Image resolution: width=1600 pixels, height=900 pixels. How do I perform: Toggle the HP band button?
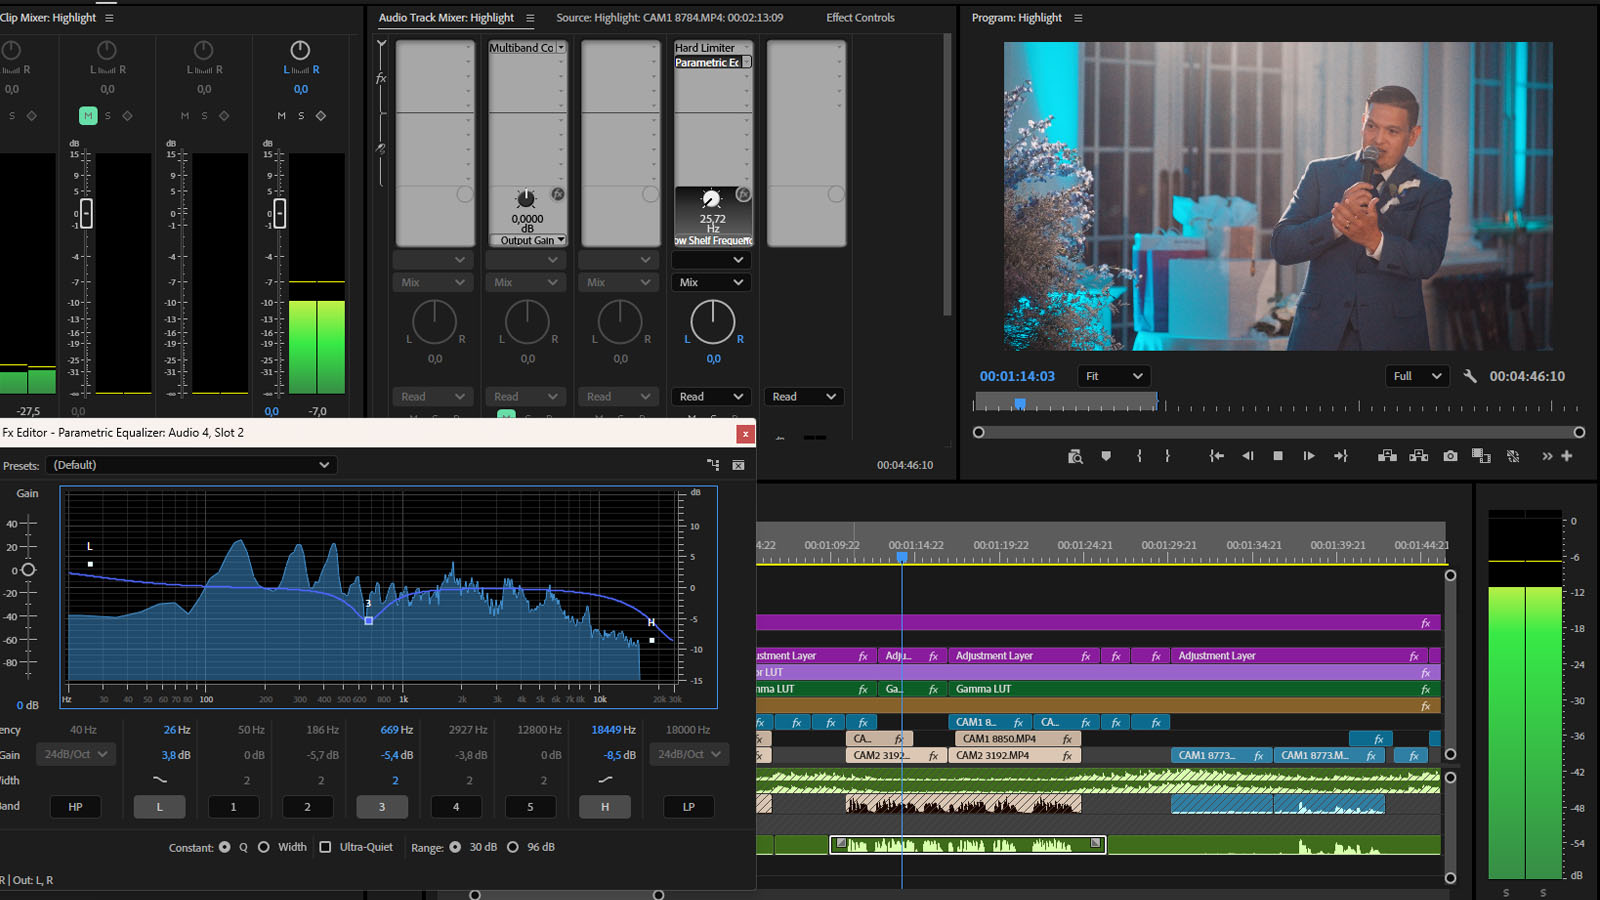tap(75, 807)
